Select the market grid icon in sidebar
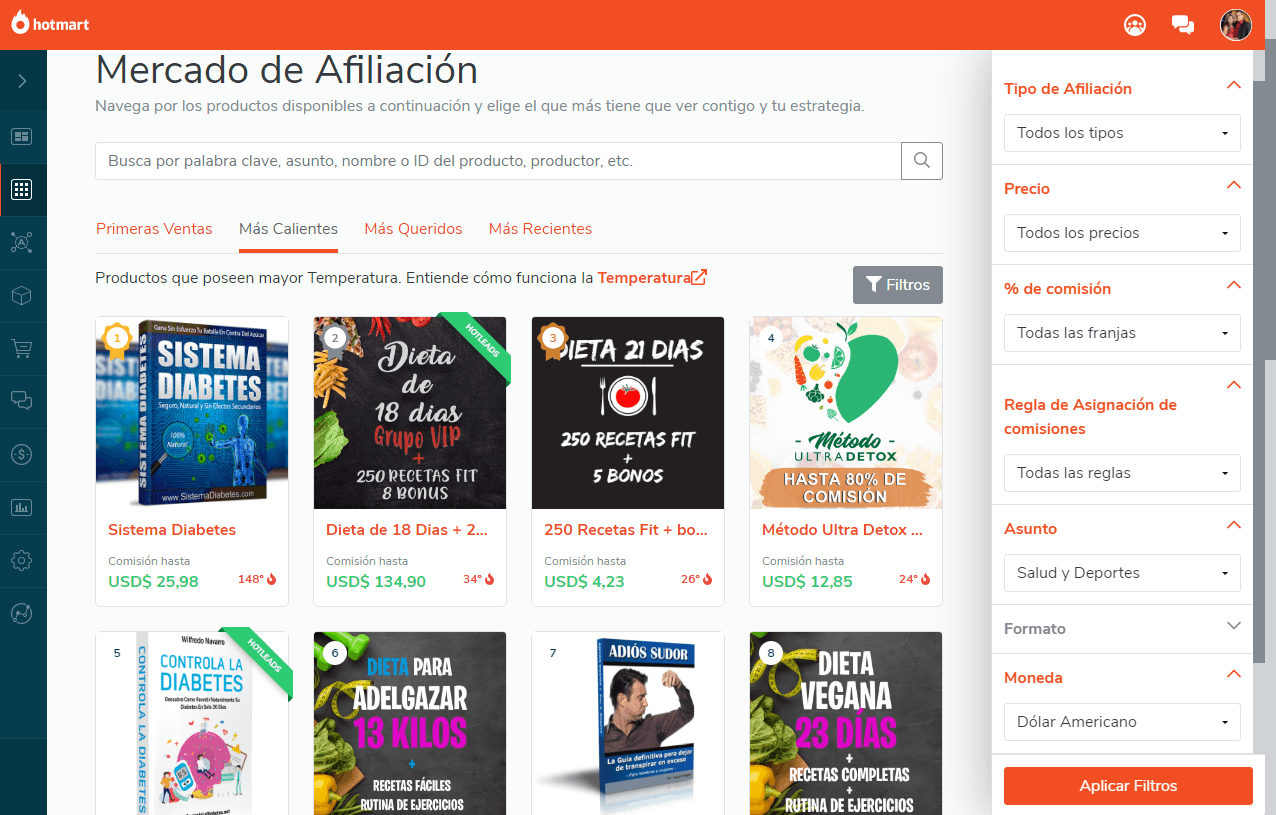The height and width of the screenshot is (815, 1276). pos(22,189)
